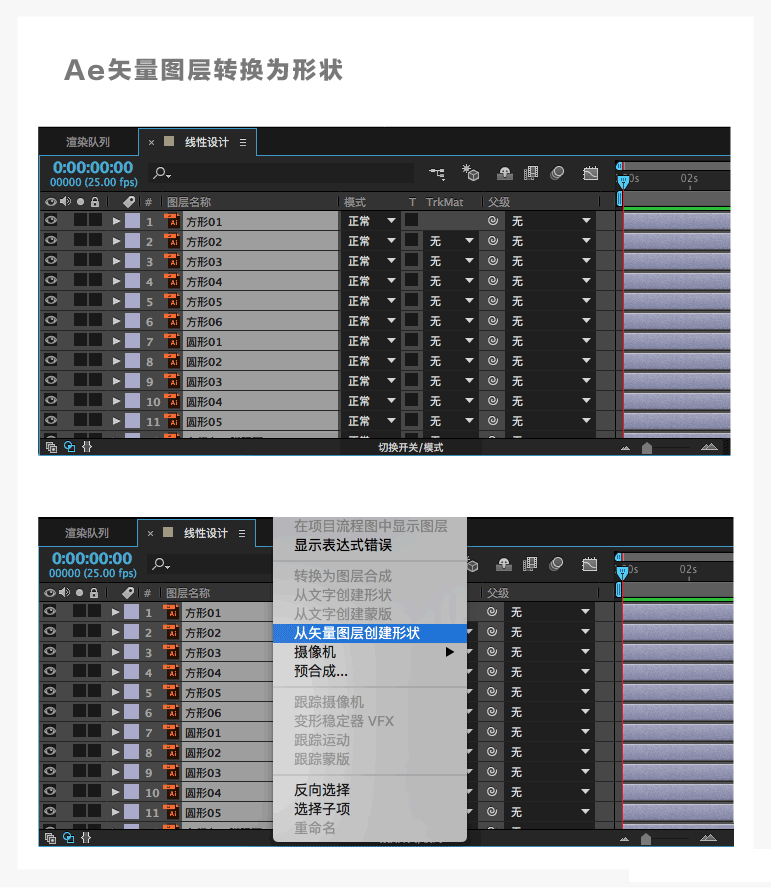Open 线性设计 panel menu icon in top panel
771x888 pixels.
(242, 142)
